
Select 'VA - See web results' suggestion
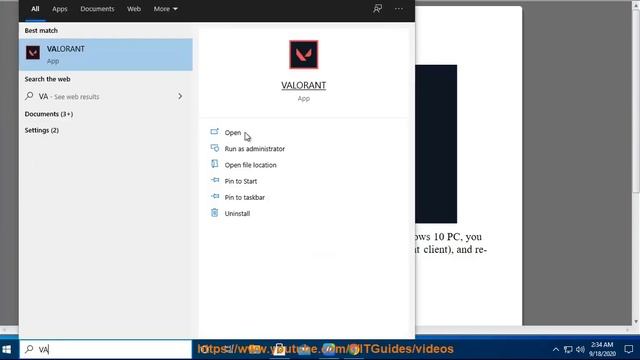(x=106, y=97)
